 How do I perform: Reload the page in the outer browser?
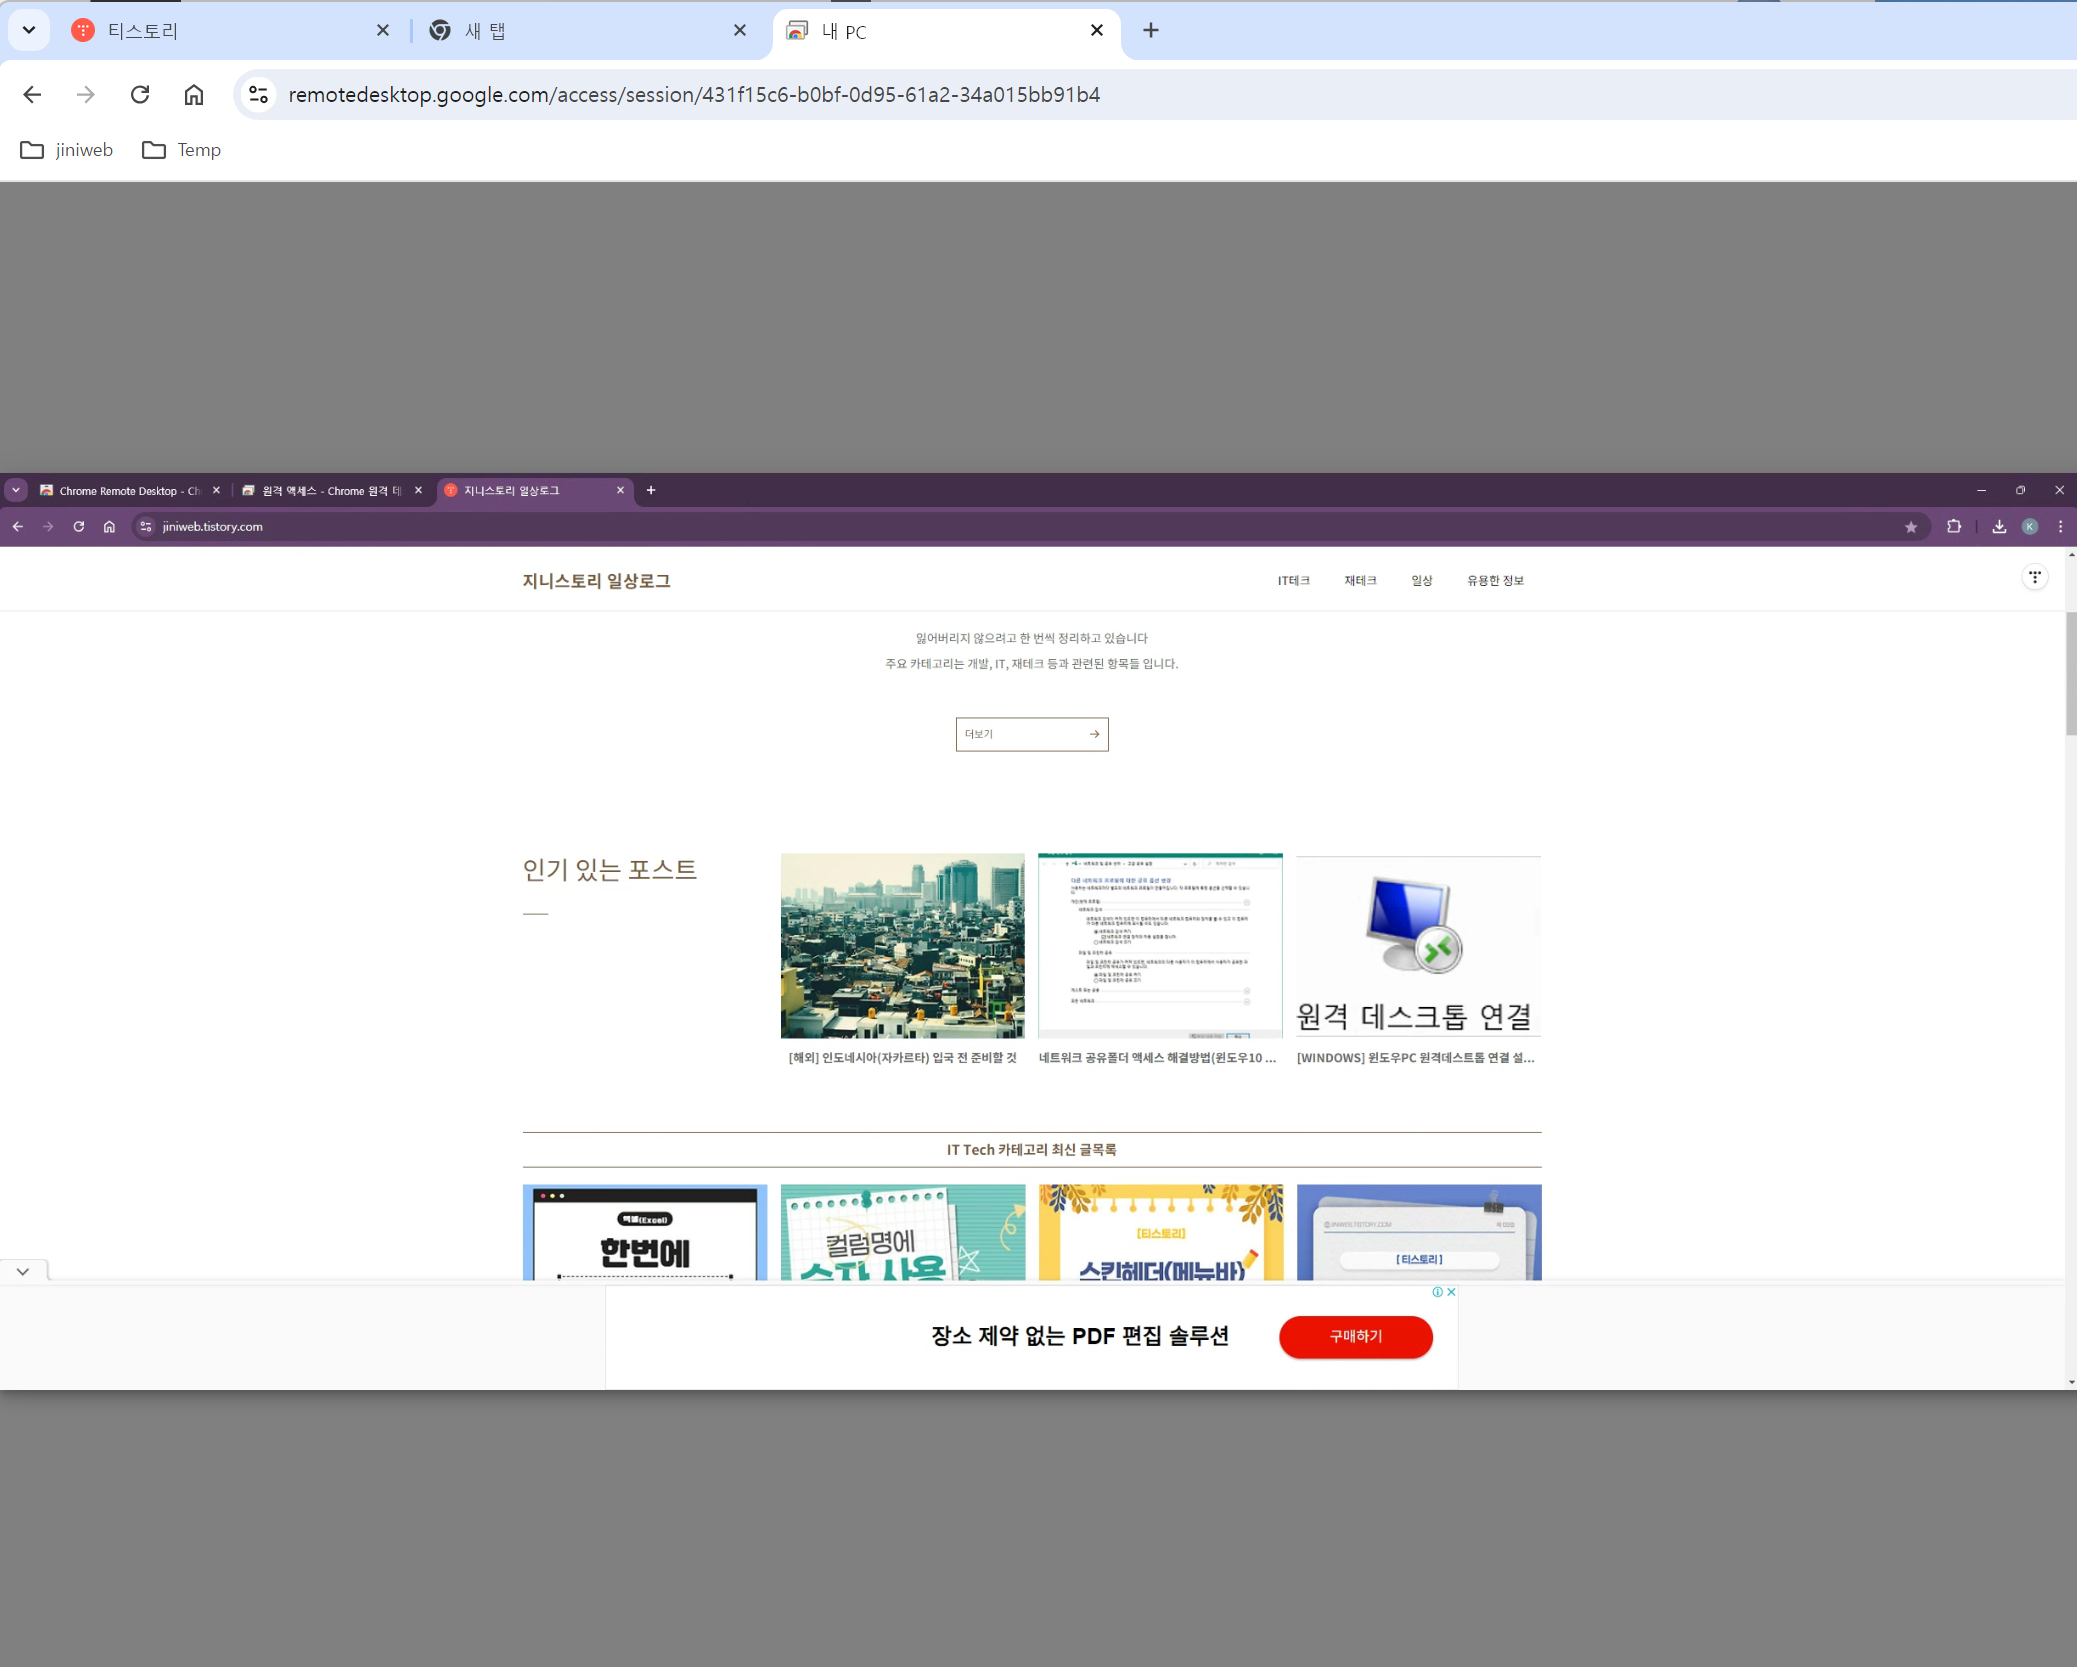140,94
